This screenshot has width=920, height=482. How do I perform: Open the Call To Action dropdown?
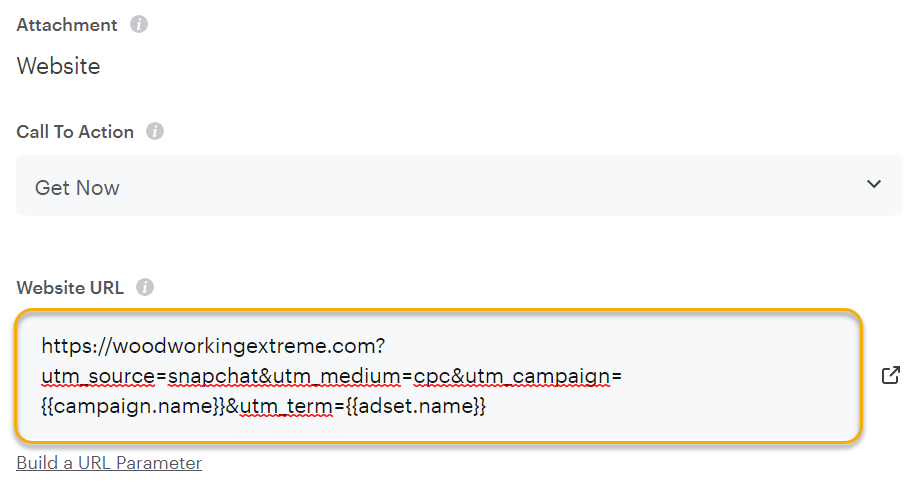[459, 186]
